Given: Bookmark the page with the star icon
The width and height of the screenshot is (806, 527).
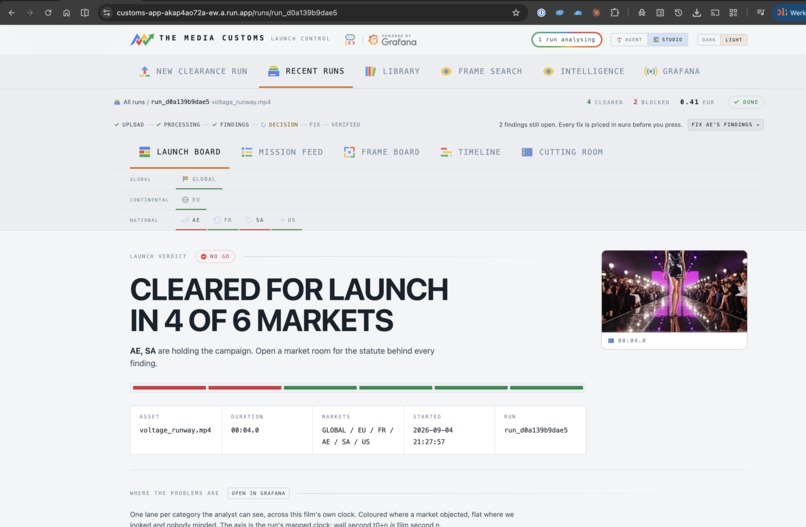Looking at the screenshot, I should [516, 12].
